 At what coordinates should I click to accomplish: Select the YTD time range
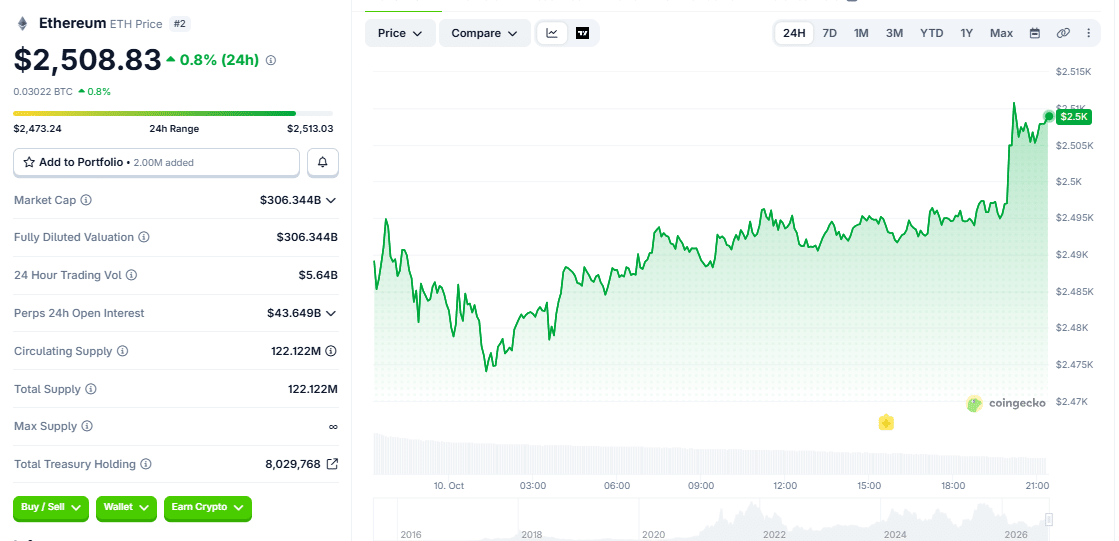(x=931, y=33)
